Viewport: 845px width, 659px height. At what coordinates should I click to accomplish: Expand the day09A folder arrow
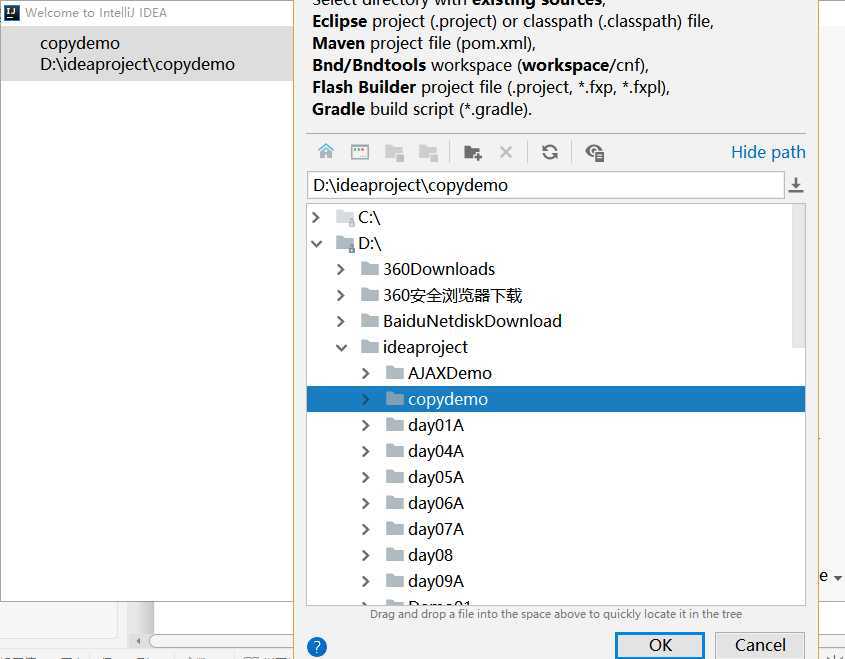366,581
